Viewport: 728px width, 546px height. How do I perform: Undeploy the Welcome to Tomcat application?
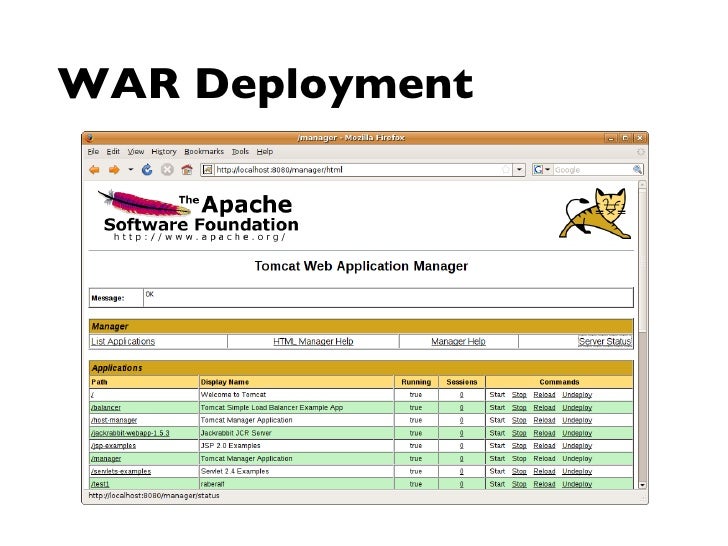click(x=577, y=395)
